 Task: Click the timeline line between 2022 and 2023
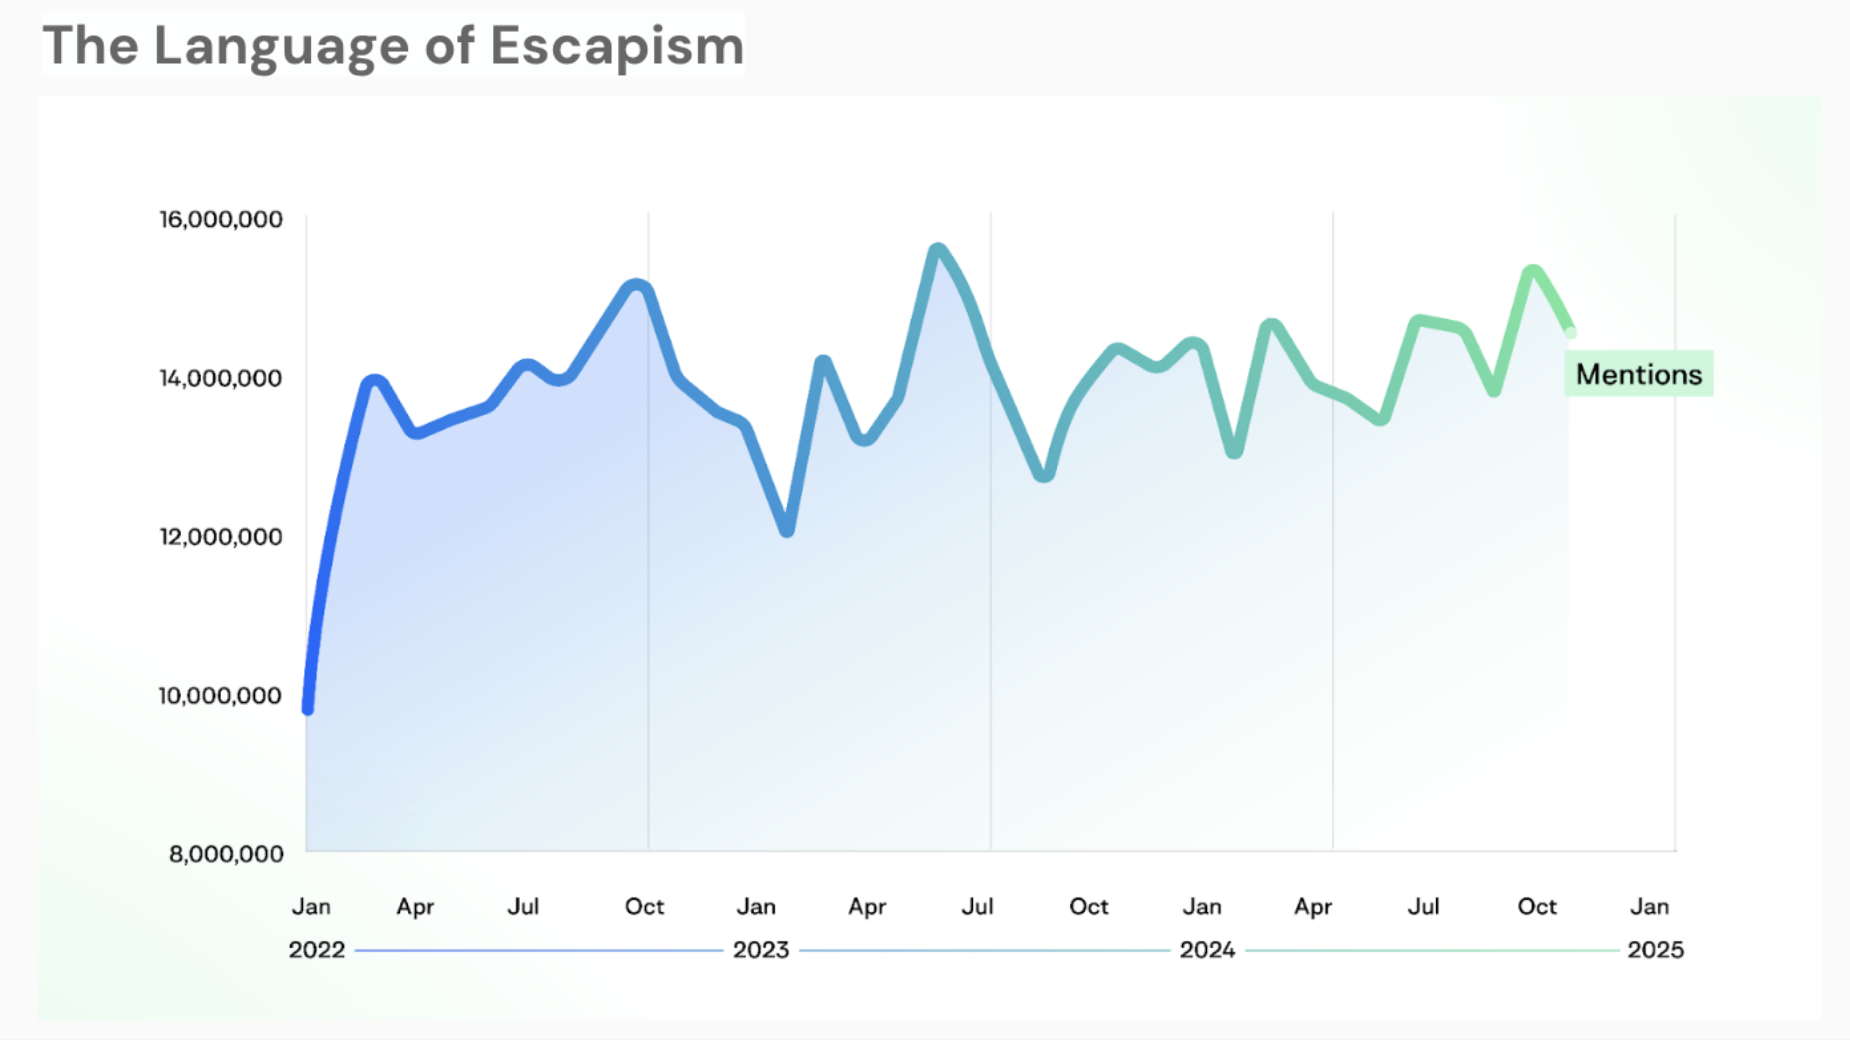pyautogui.click(x=539, y=950)
